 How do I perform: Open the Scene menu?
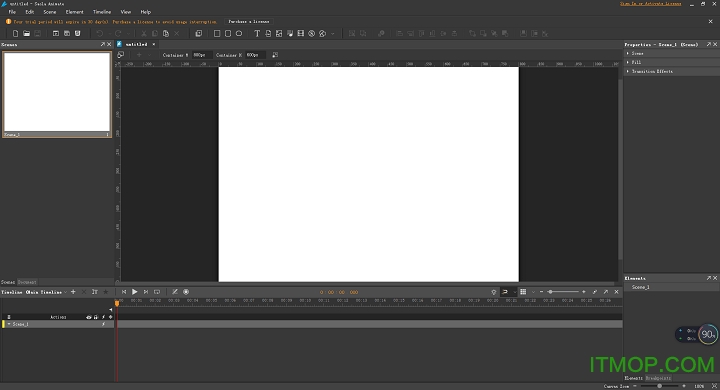click(x=50, y=12)
